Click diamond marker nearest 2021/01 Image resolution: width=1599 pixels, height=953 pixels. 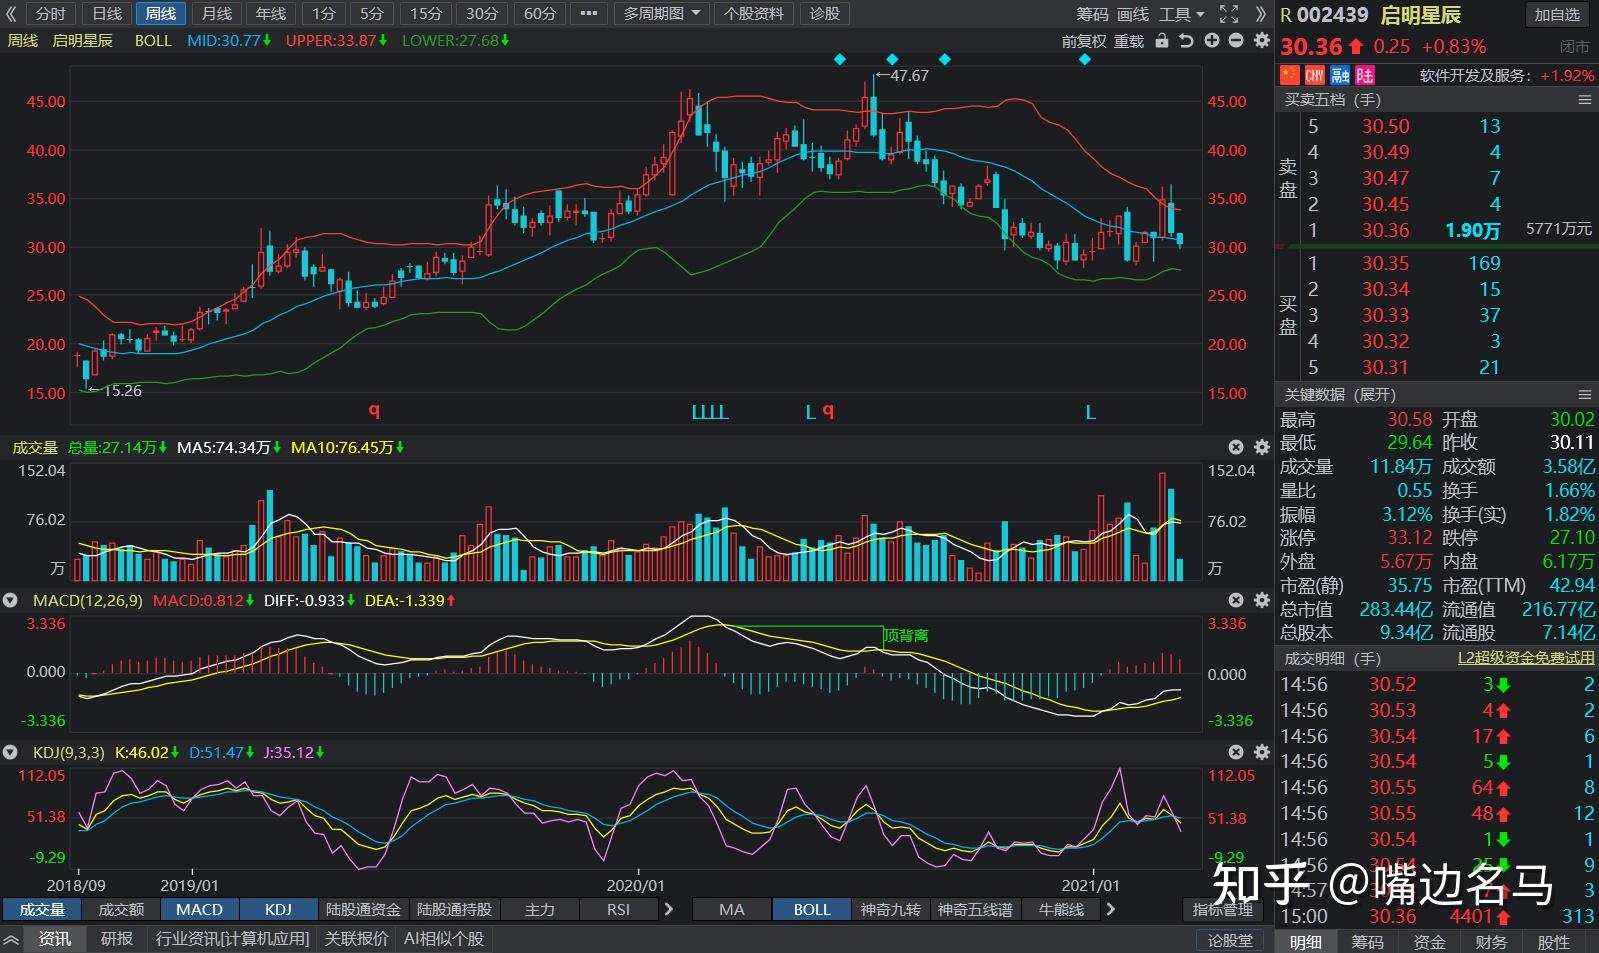1085,60
